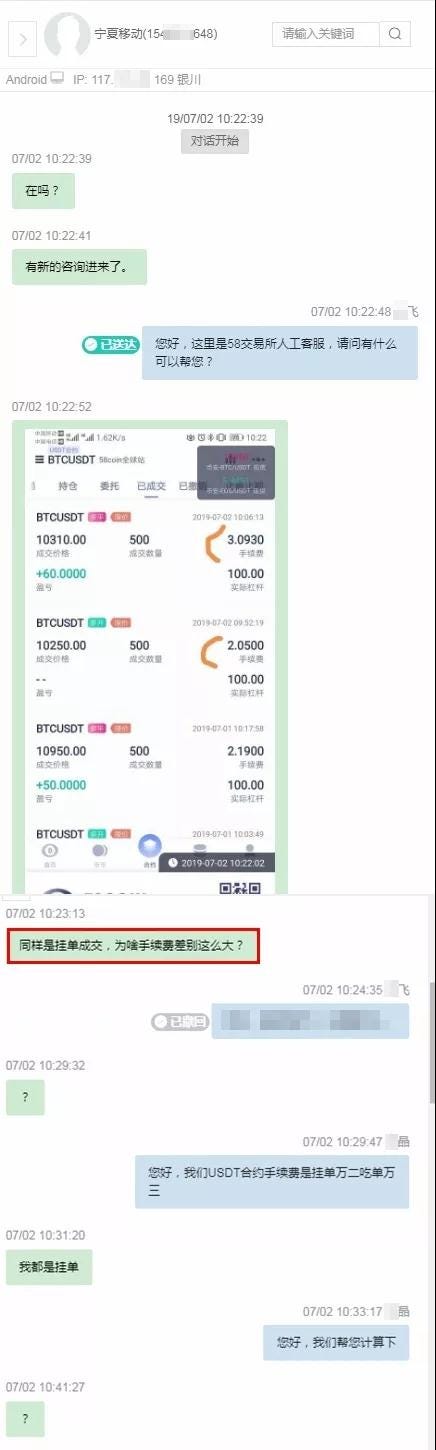This screenshot has width=436, height=1450.
Task: Select the 已成交 tab in screenshot
Action: (151, 486)
